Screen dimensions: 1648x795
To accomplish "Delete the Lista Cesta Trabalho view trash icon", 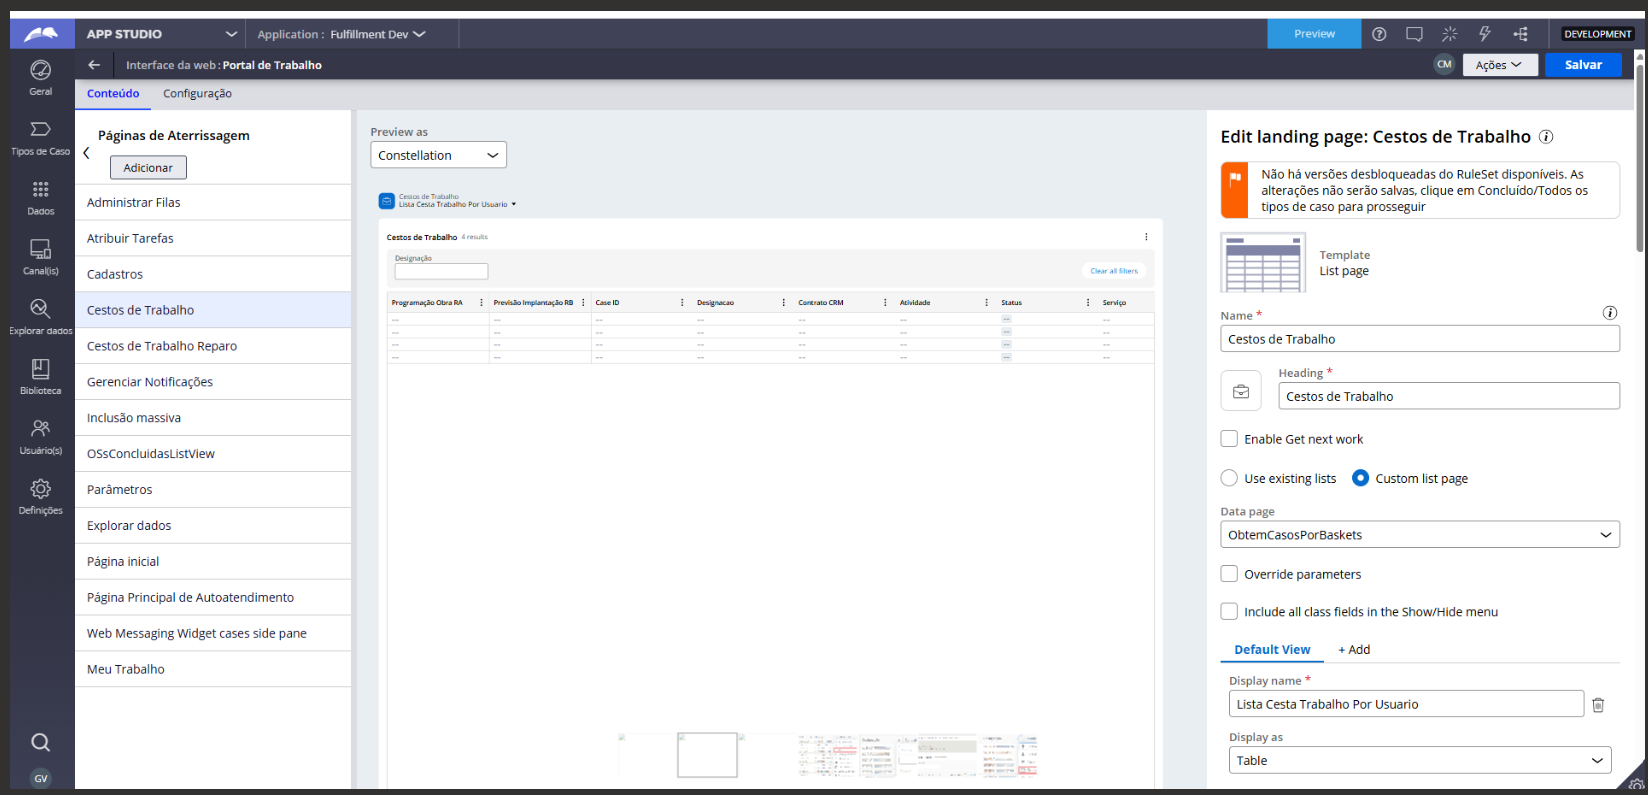I will tap(1598, 705).
